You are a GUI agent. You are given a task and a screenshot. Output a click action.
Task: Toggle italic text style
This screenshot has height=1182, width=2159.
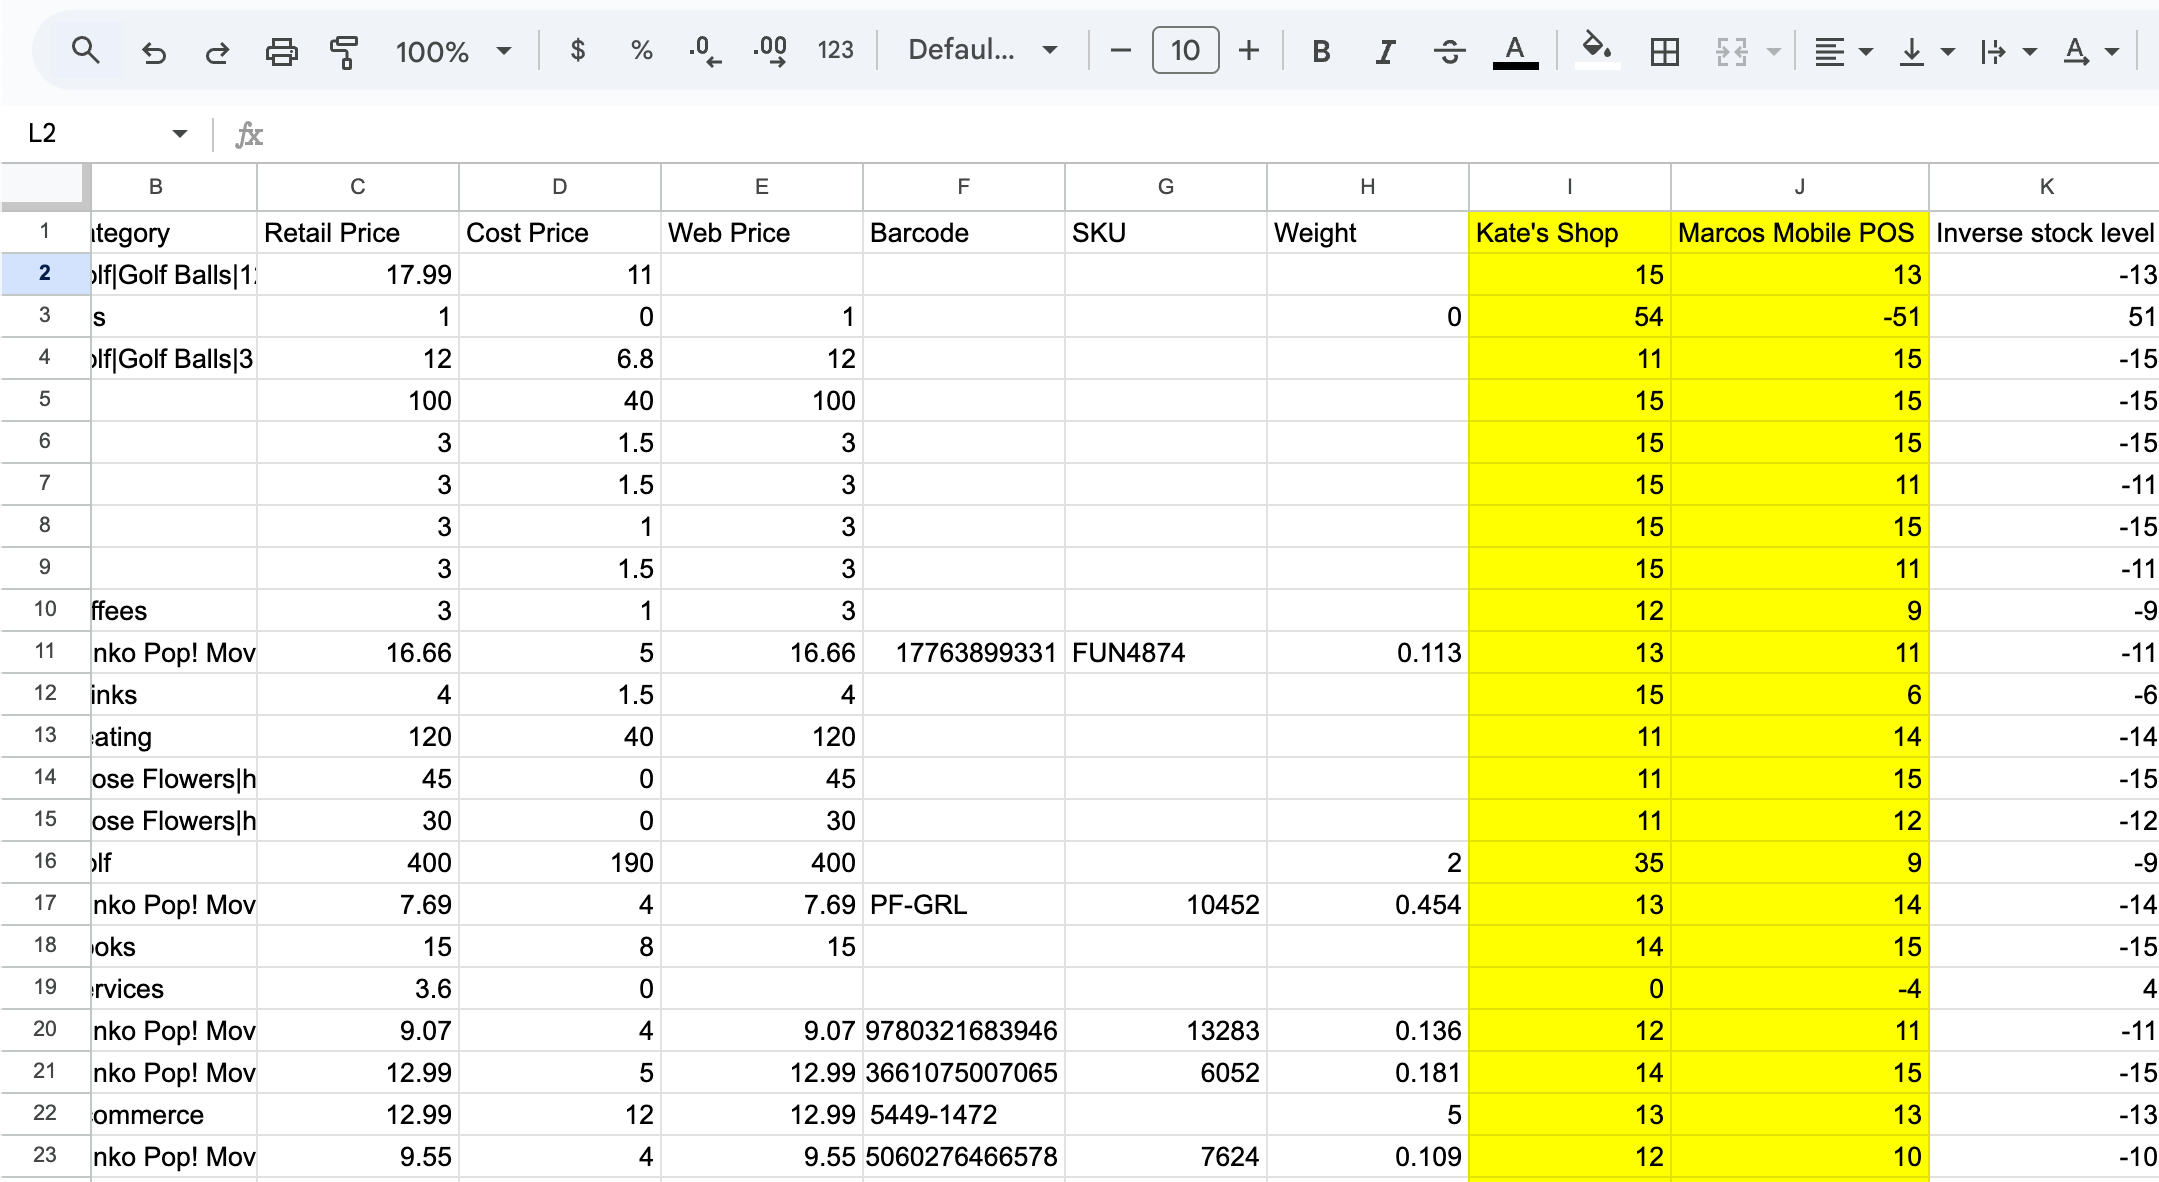pos(1384,51)
